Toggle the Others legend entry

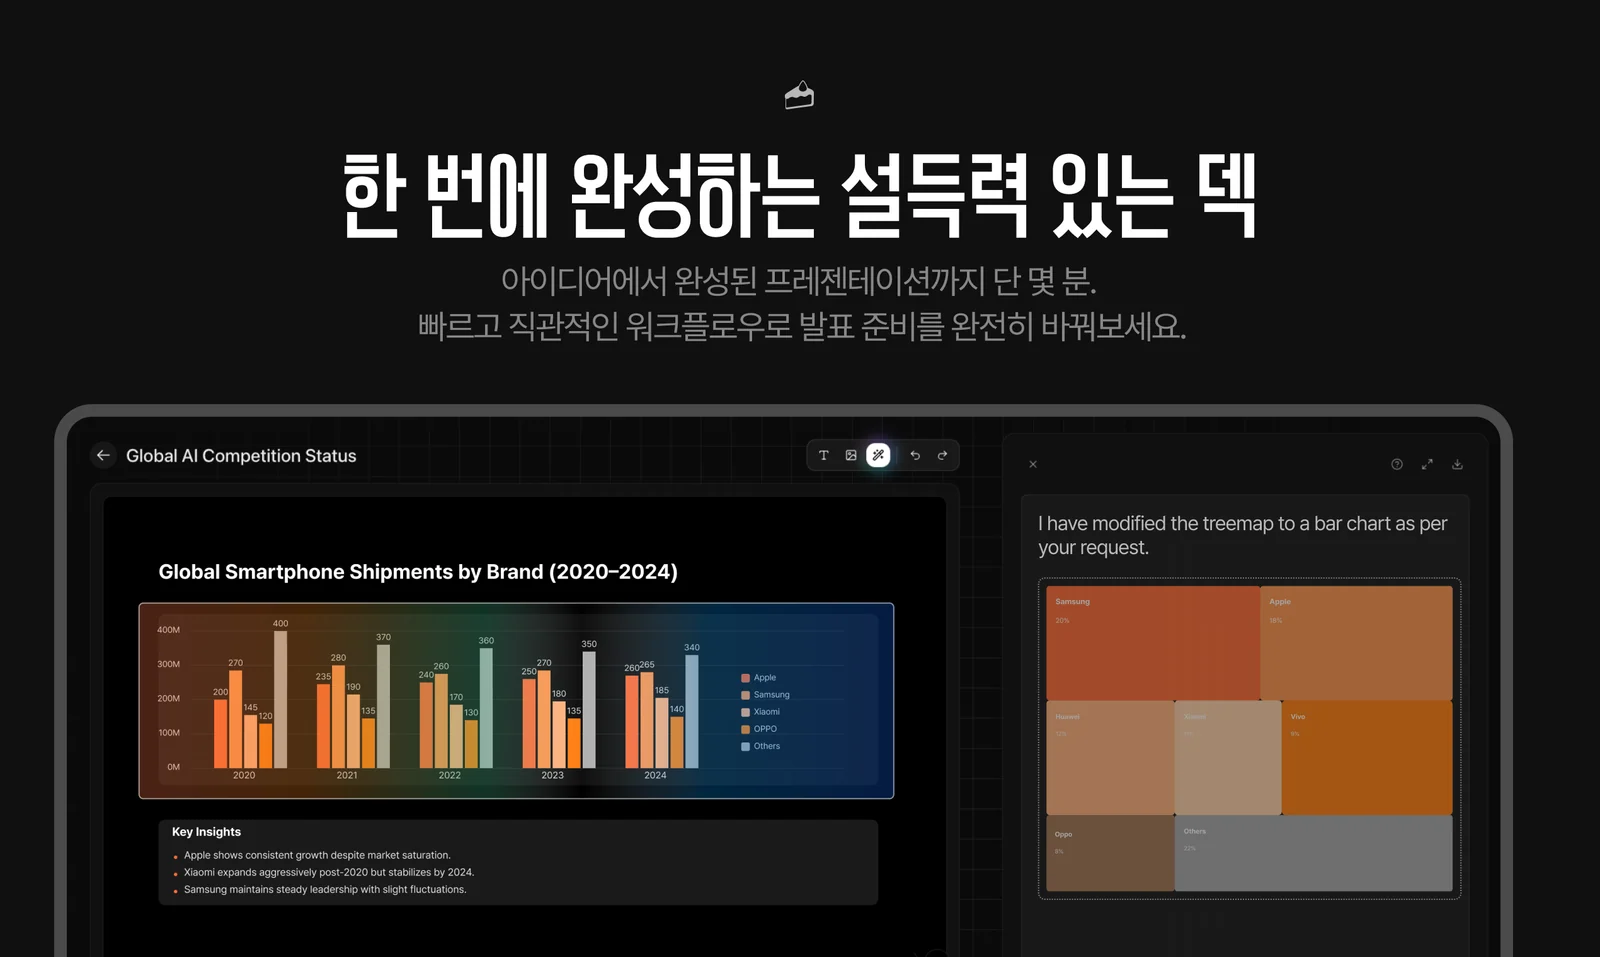coord(760,746)
